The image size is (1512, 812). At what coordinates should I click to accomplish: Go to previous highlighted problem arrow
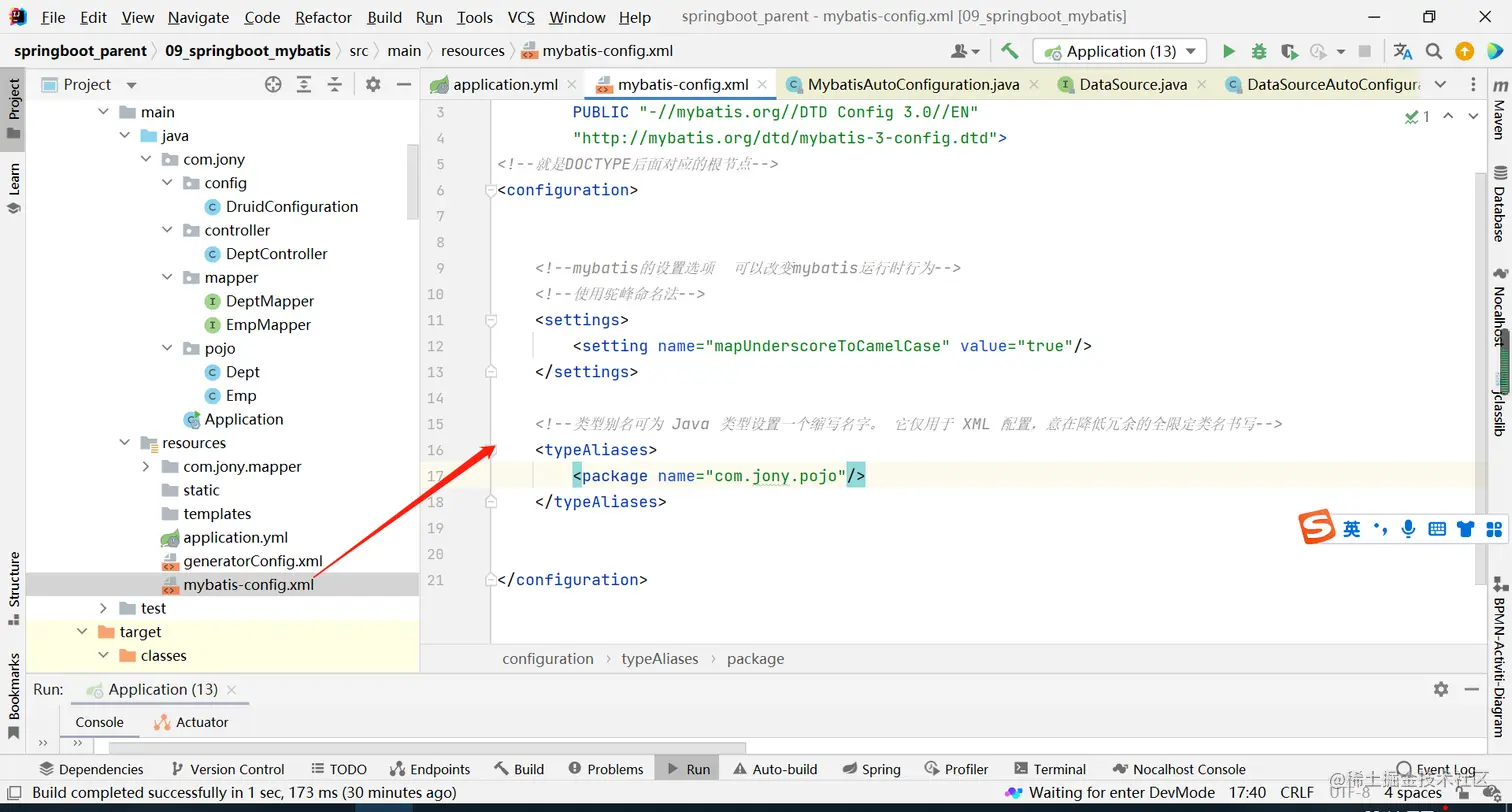(1448, 117)
